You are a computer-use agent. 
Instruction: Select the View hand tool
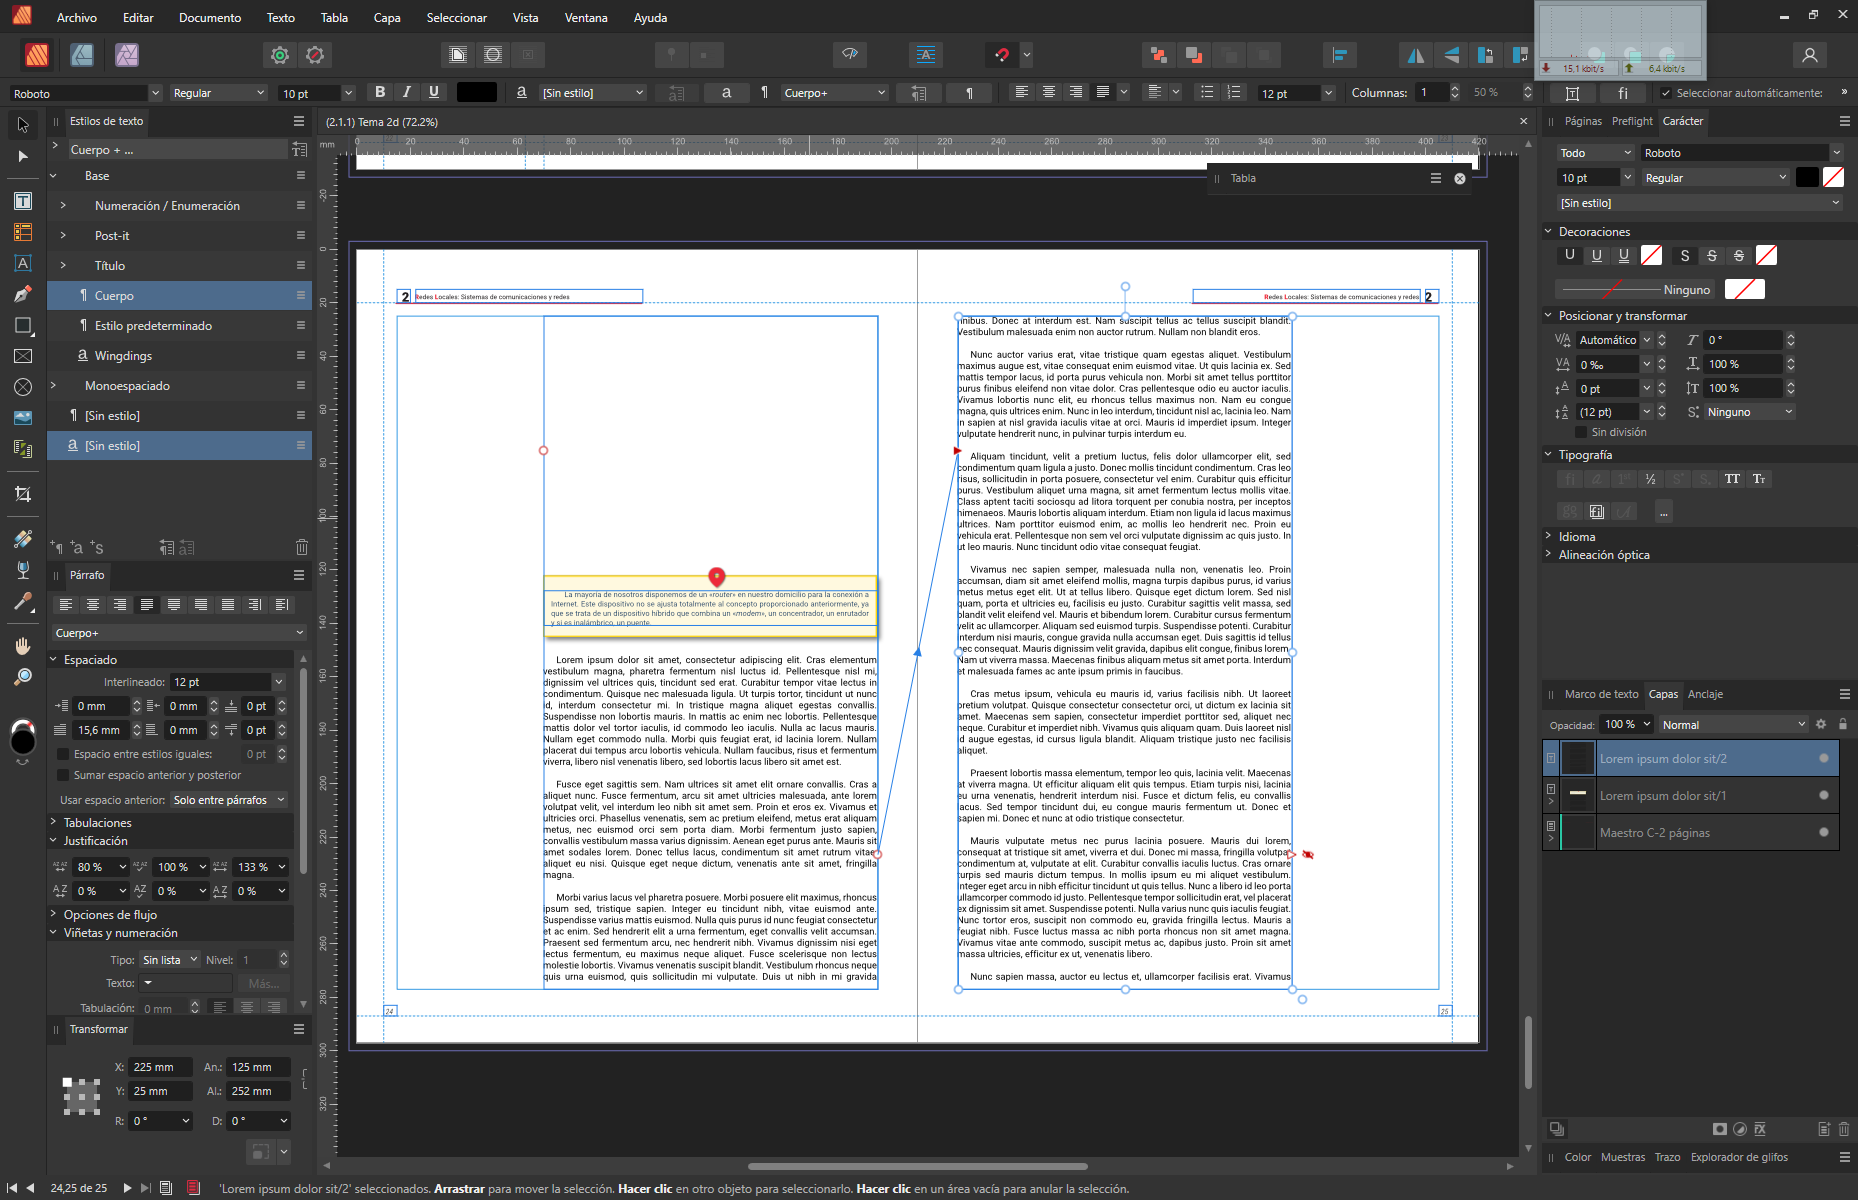23,646
